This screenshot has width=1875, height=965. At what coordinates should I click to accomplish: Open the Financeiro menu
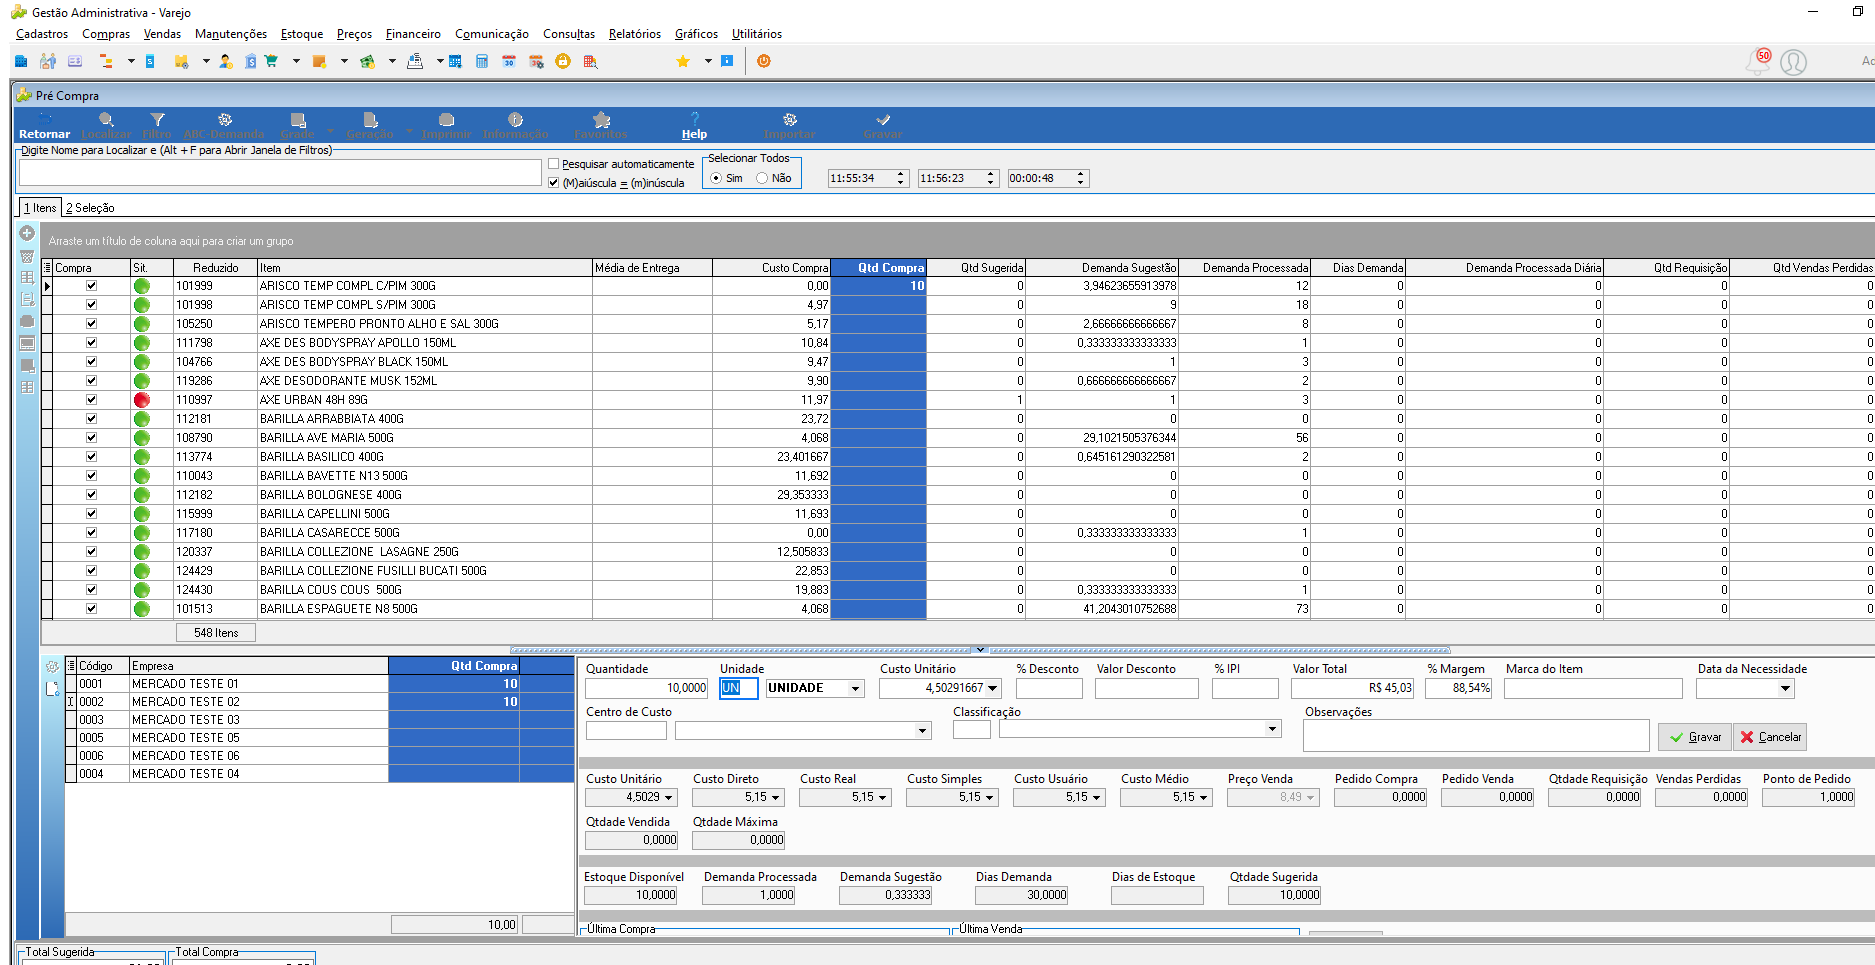click(413, 34)
